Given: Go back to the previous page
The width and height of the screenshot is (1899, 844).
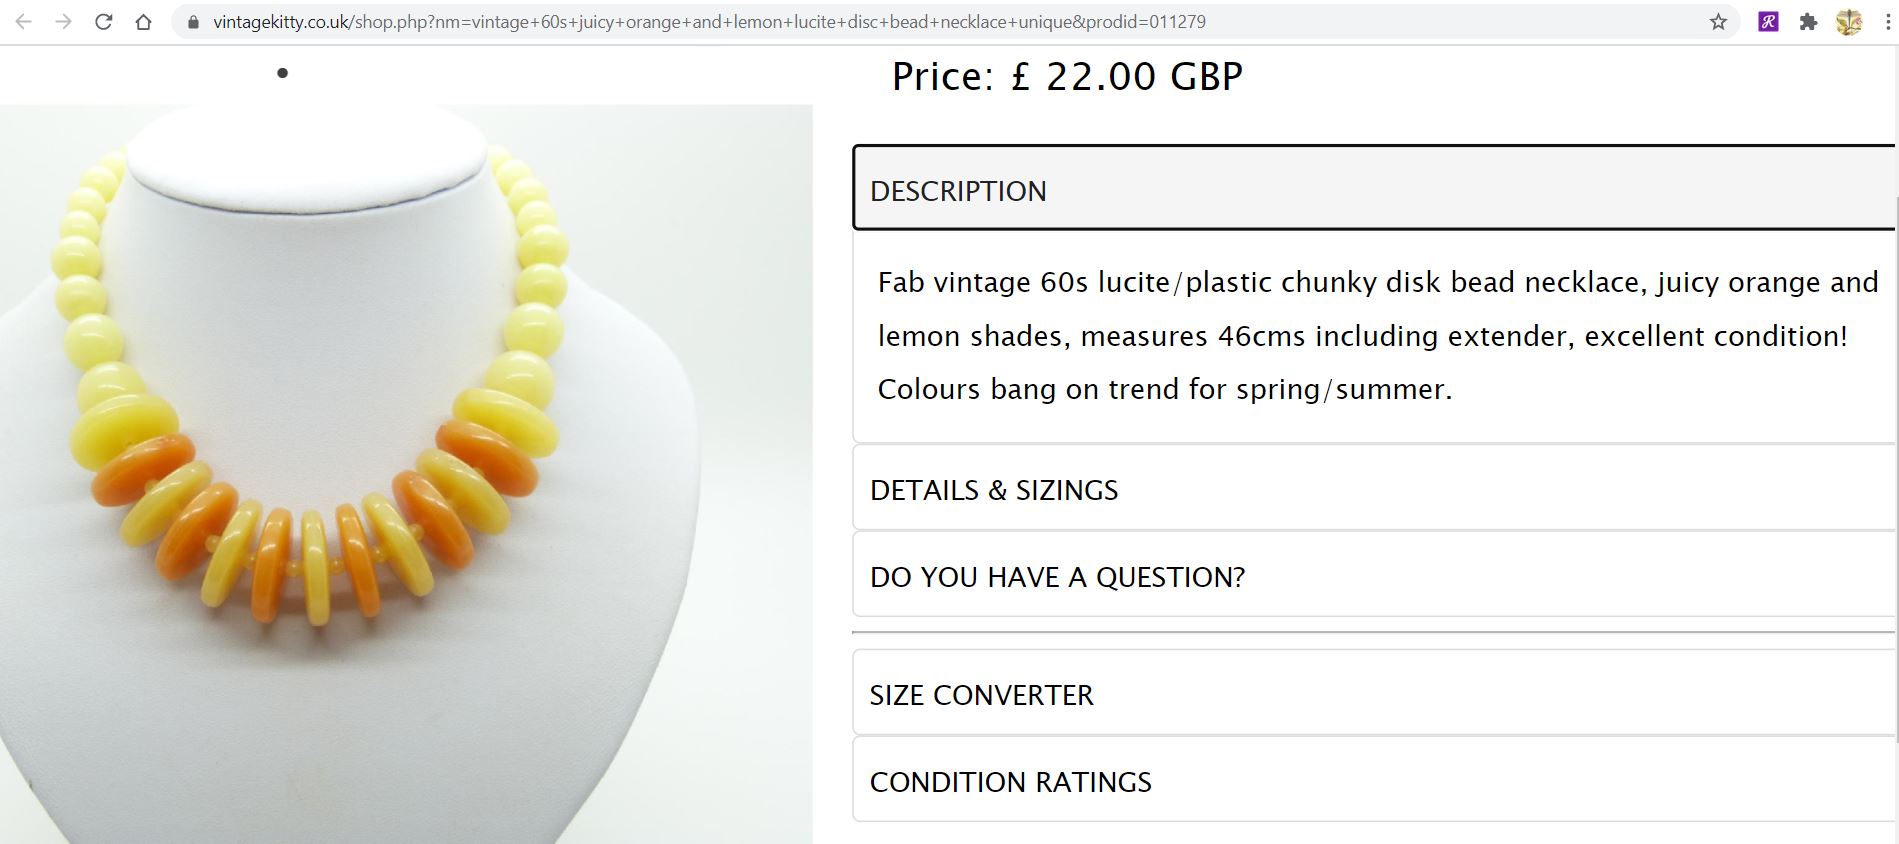Looking at the screenshot, I should (x=24, y=22).
